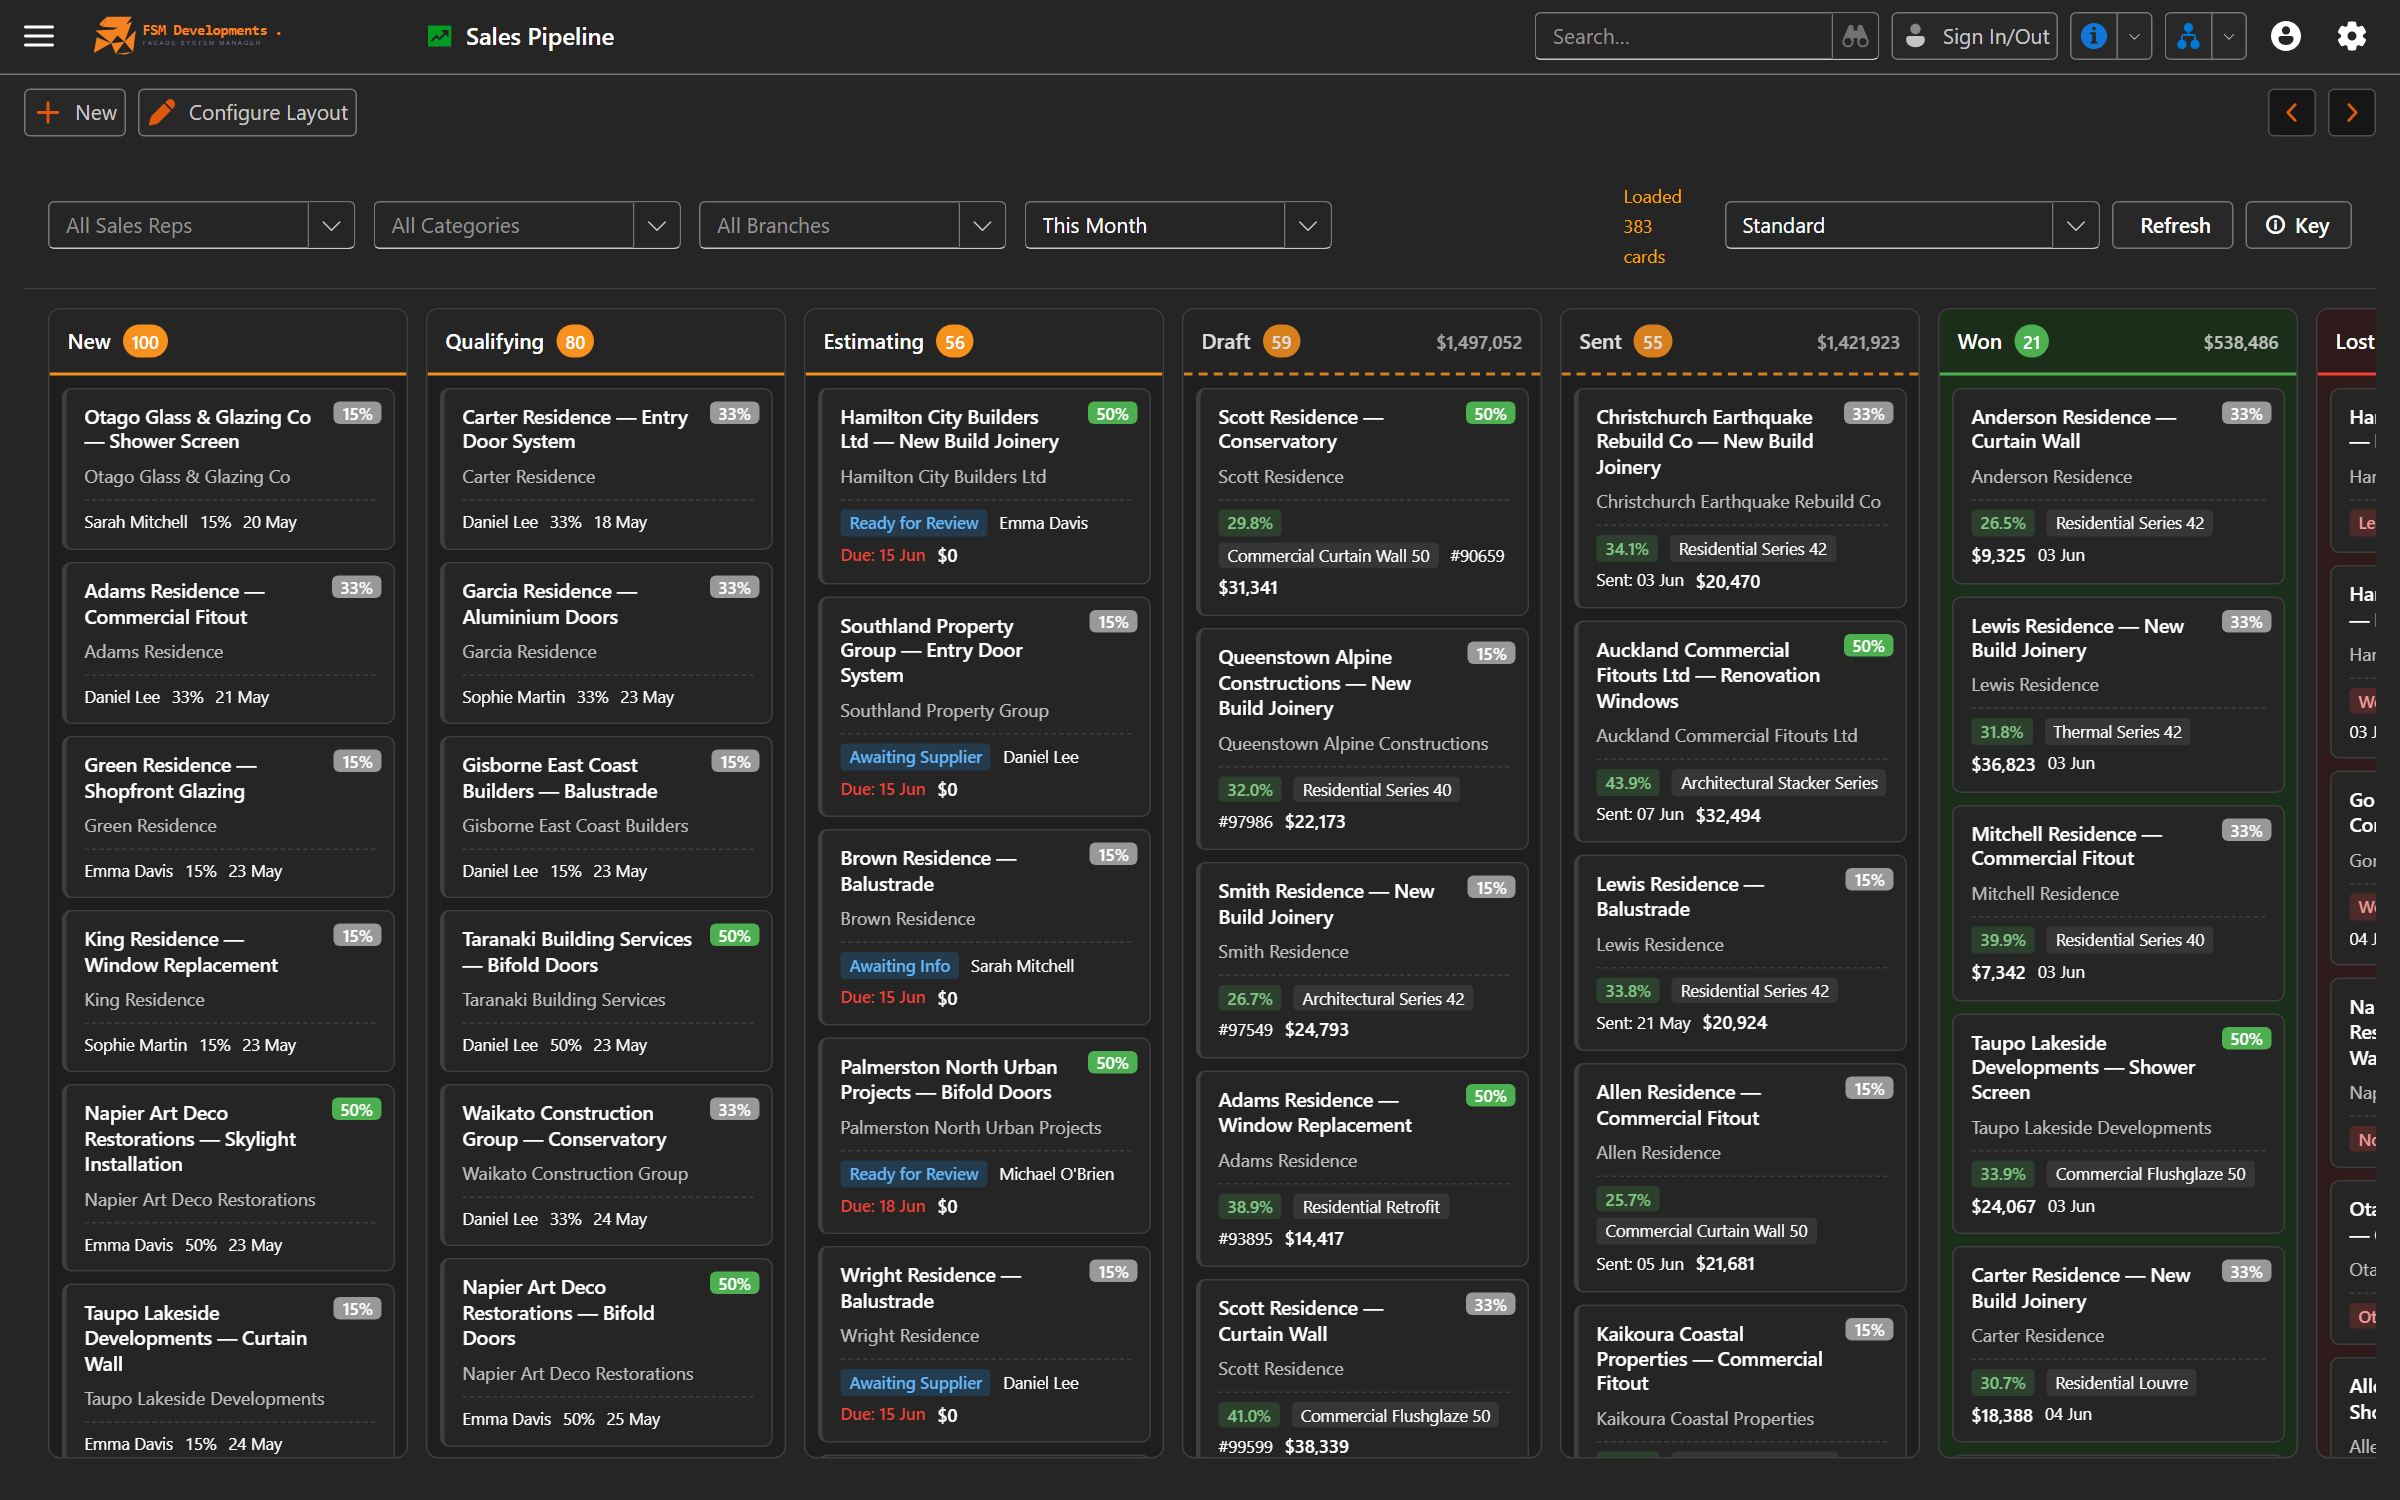Open Kaikoura Coastal Properties Commercial Fitout card
The height and width of the screenshot is (1500, 2400).
click(x=1739, y=1380)
